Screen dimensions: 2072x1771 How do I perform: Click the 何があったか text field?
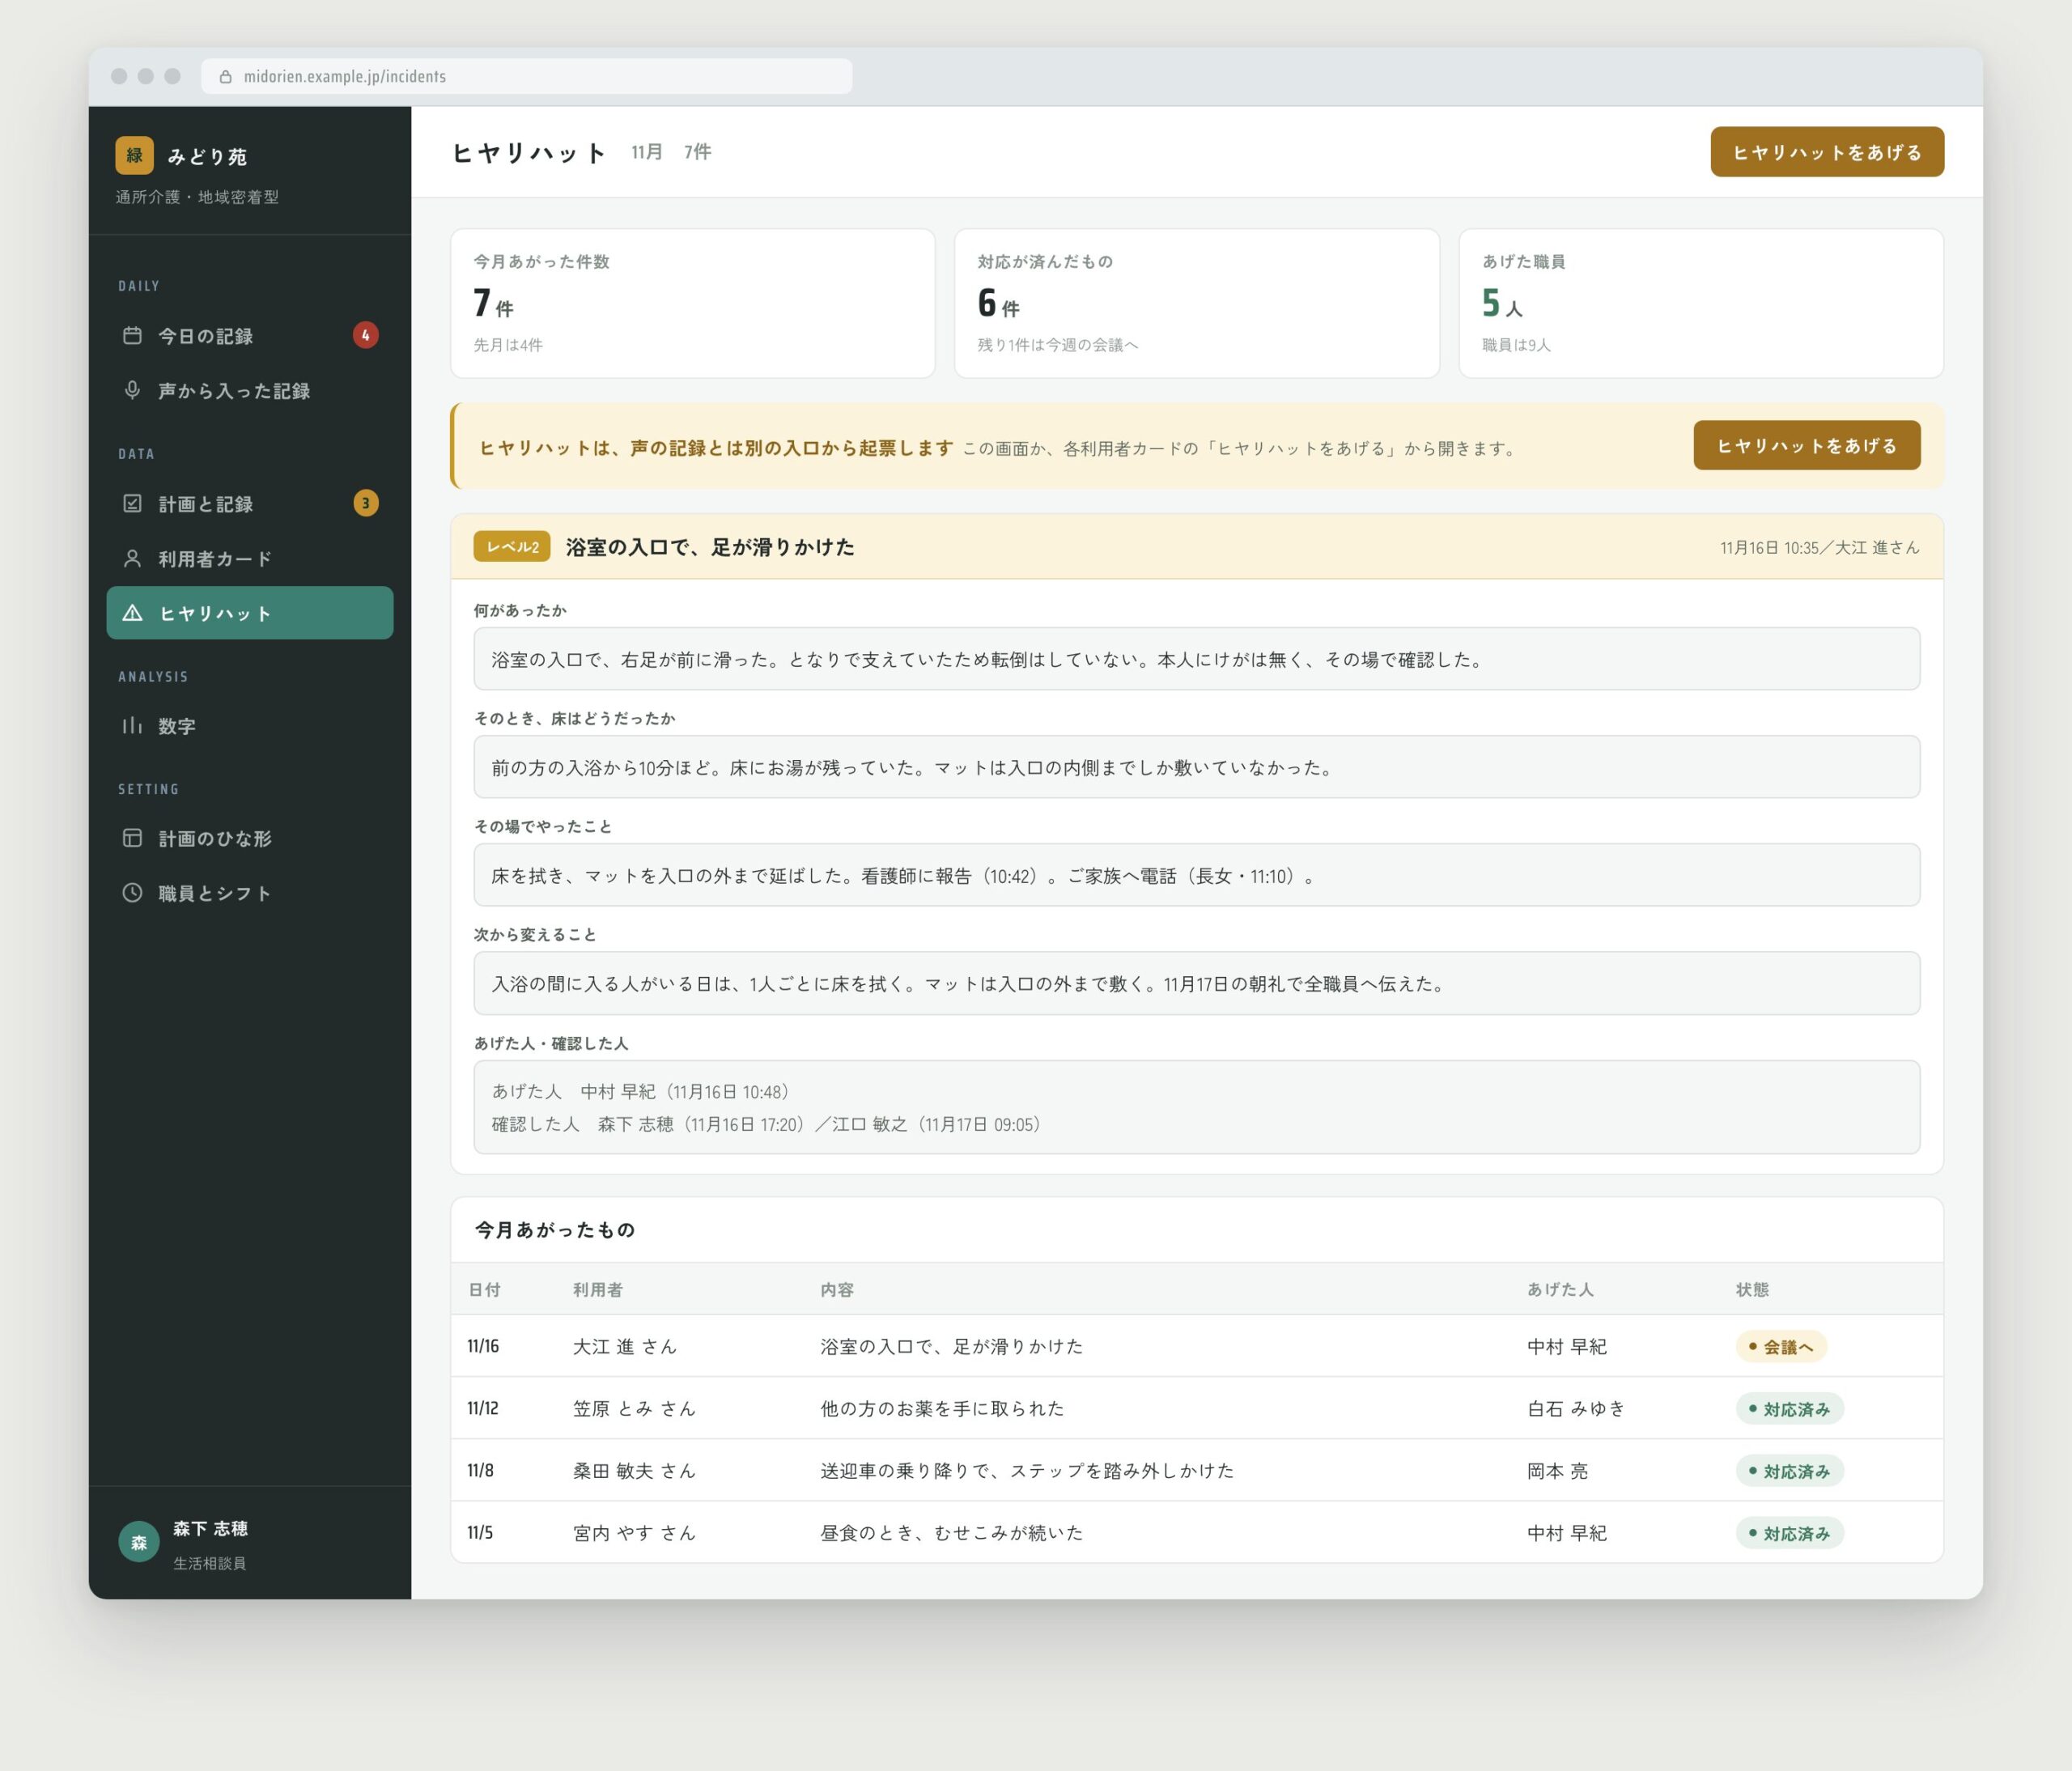1196,659
